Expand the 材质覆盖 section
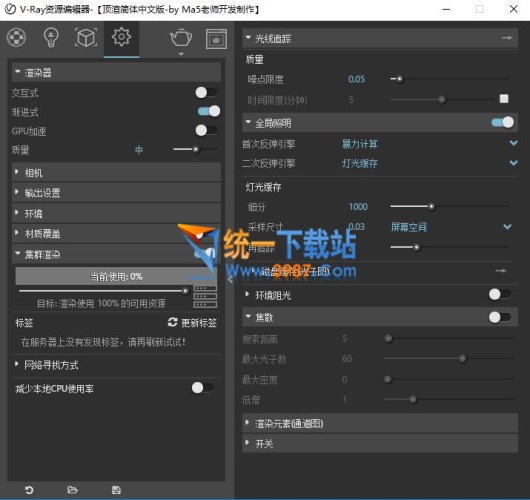Image resolution: width=530 pixels, height=500 pixels. (x=116, y=233)
